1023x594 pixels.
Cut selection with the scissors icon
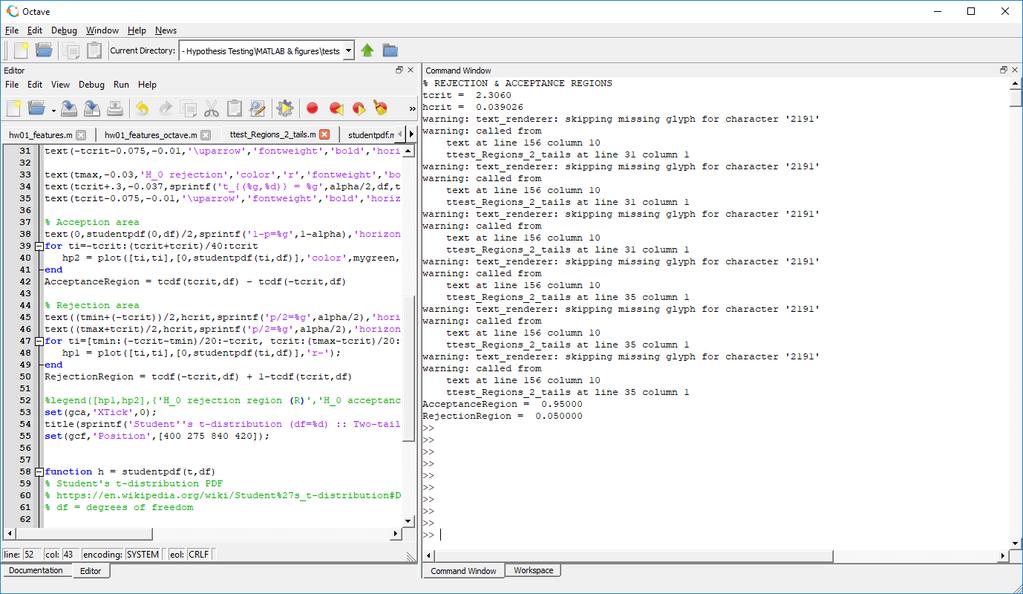tap(211, 108)
